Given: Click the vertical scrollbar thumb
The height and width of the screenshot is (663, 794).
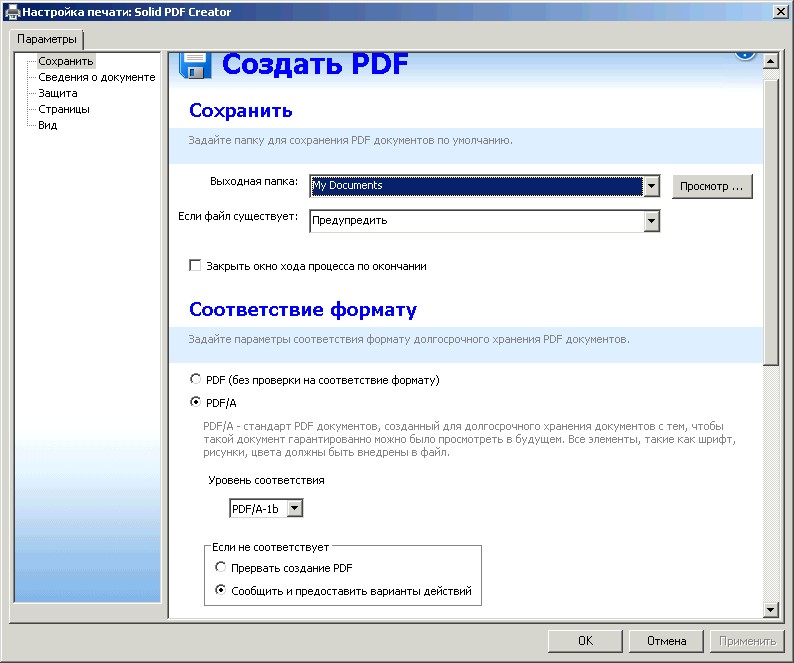Looking at the screenshot, I should coord(770,222).
